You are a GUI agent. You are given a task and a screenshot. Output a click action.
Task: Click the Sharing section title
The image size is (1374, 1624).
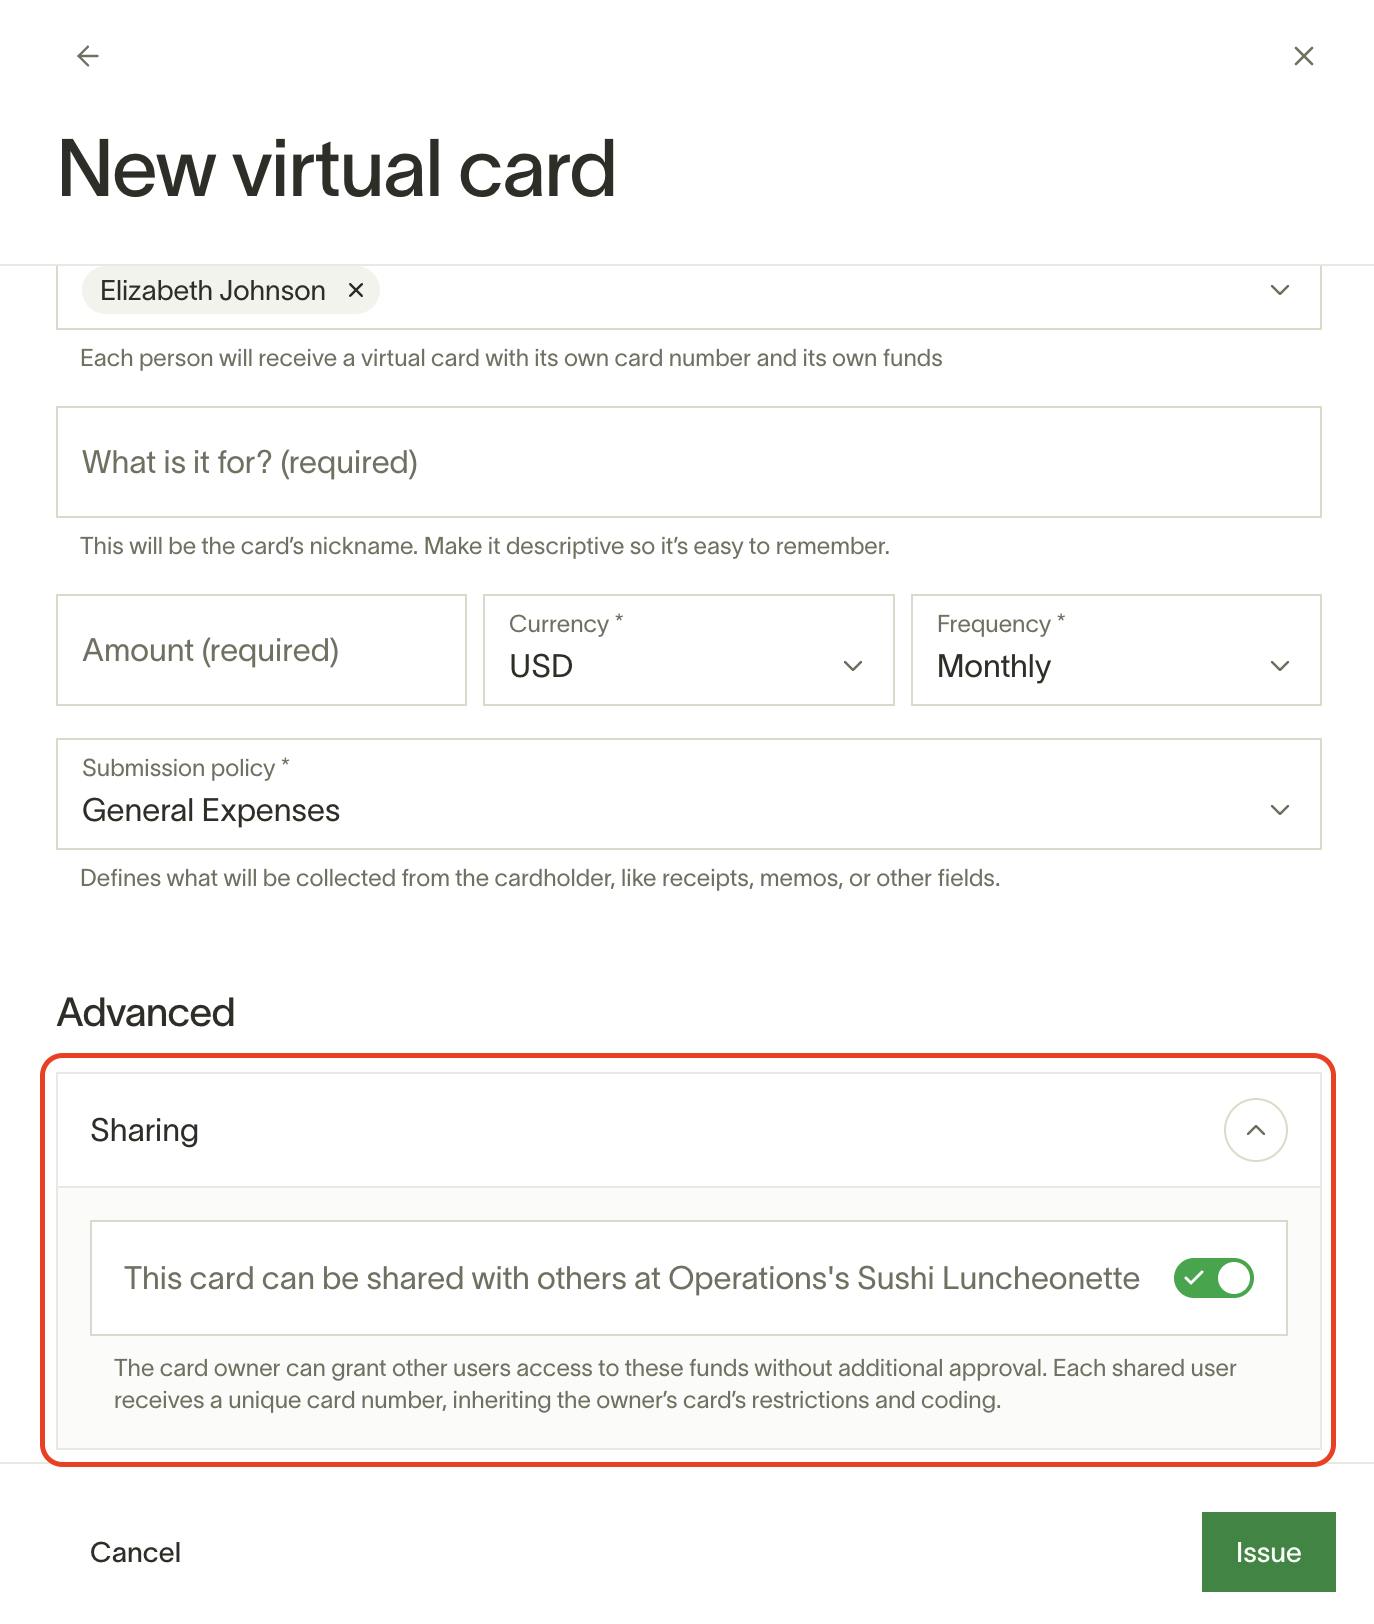point(144,1130)
